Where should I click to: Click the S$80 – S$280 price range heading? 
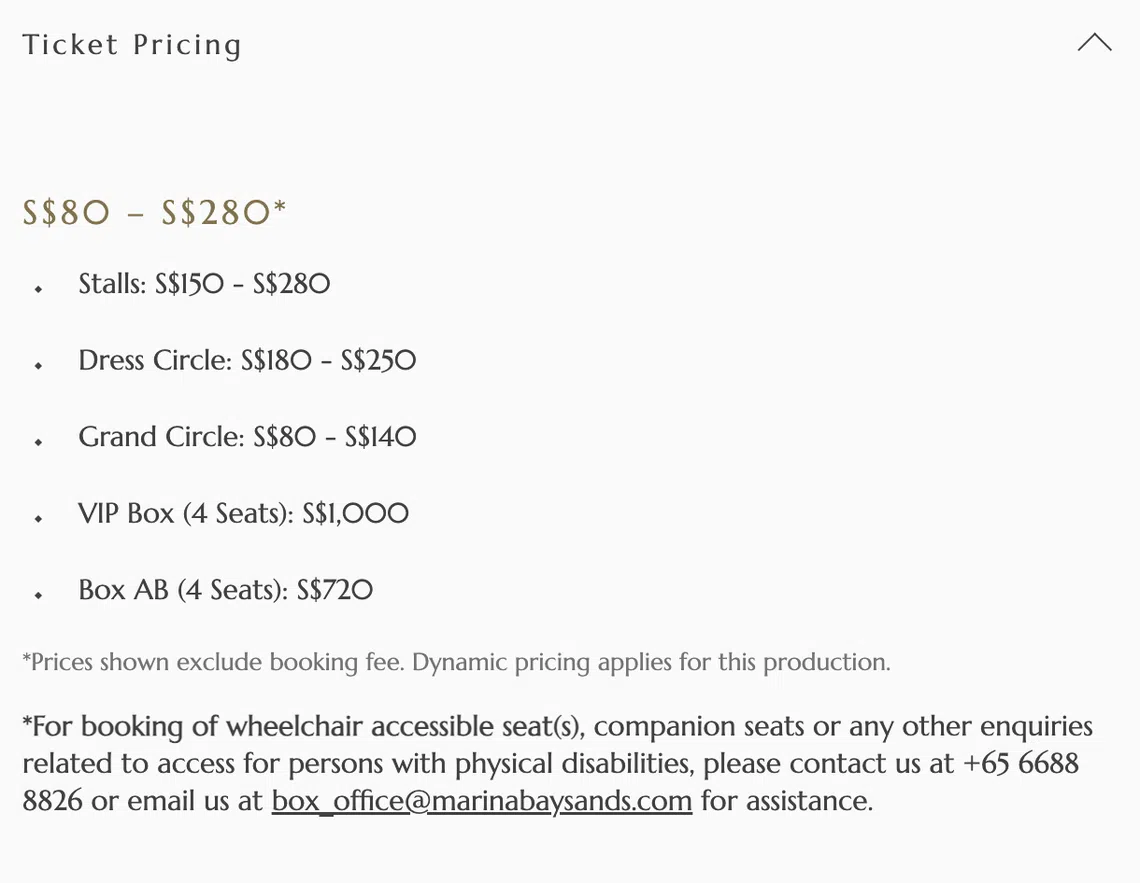click(146, 212)
